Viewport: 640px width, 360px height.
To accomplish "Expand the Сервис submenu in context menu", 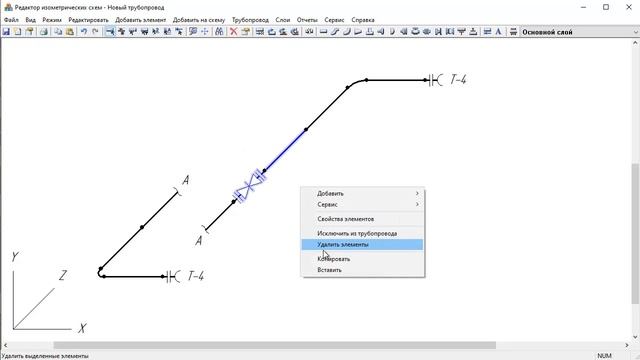I will [362, 204].
